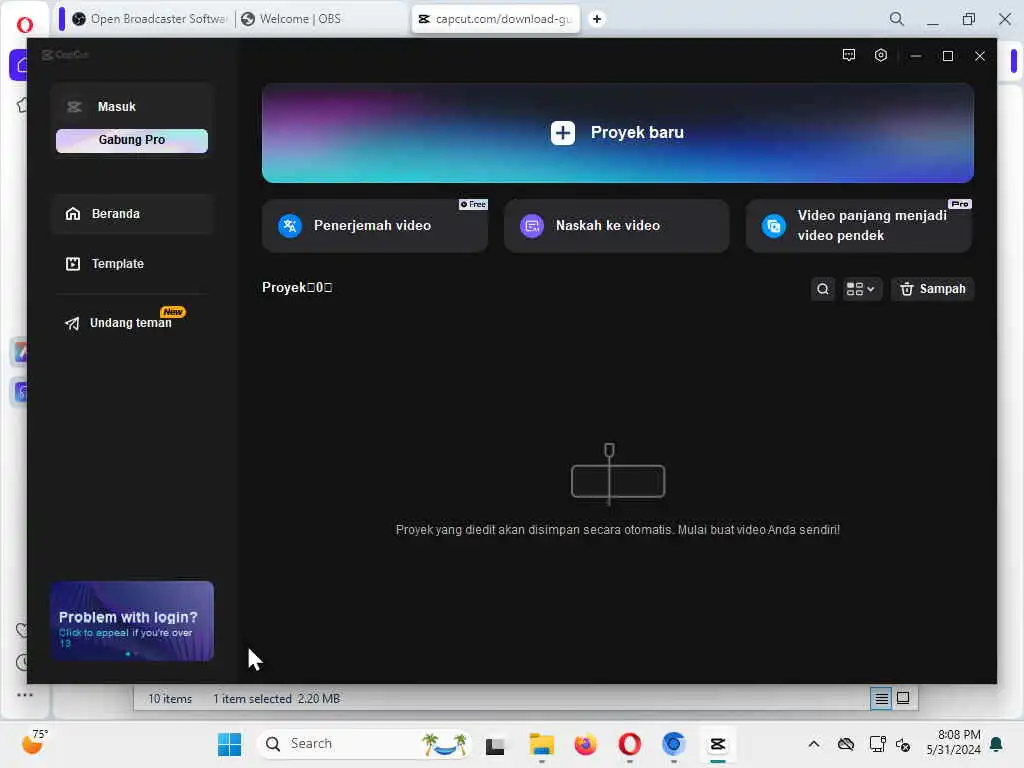Expand the project view layout dropdown

click(860, 289)
